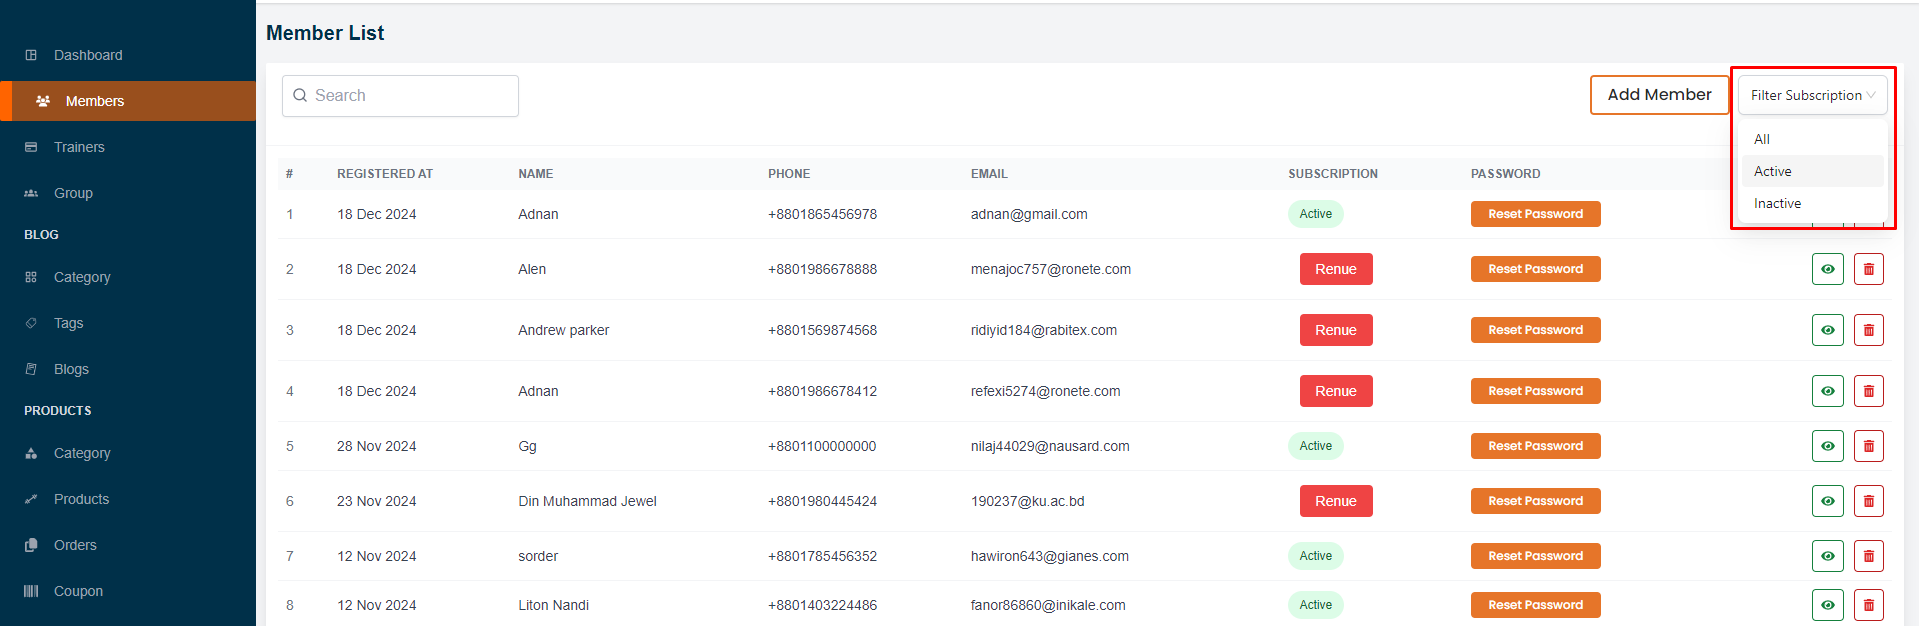This screenshot has height=626, width=1919.
Task: Open Group section in sidebar
Action: click(73, 193)
